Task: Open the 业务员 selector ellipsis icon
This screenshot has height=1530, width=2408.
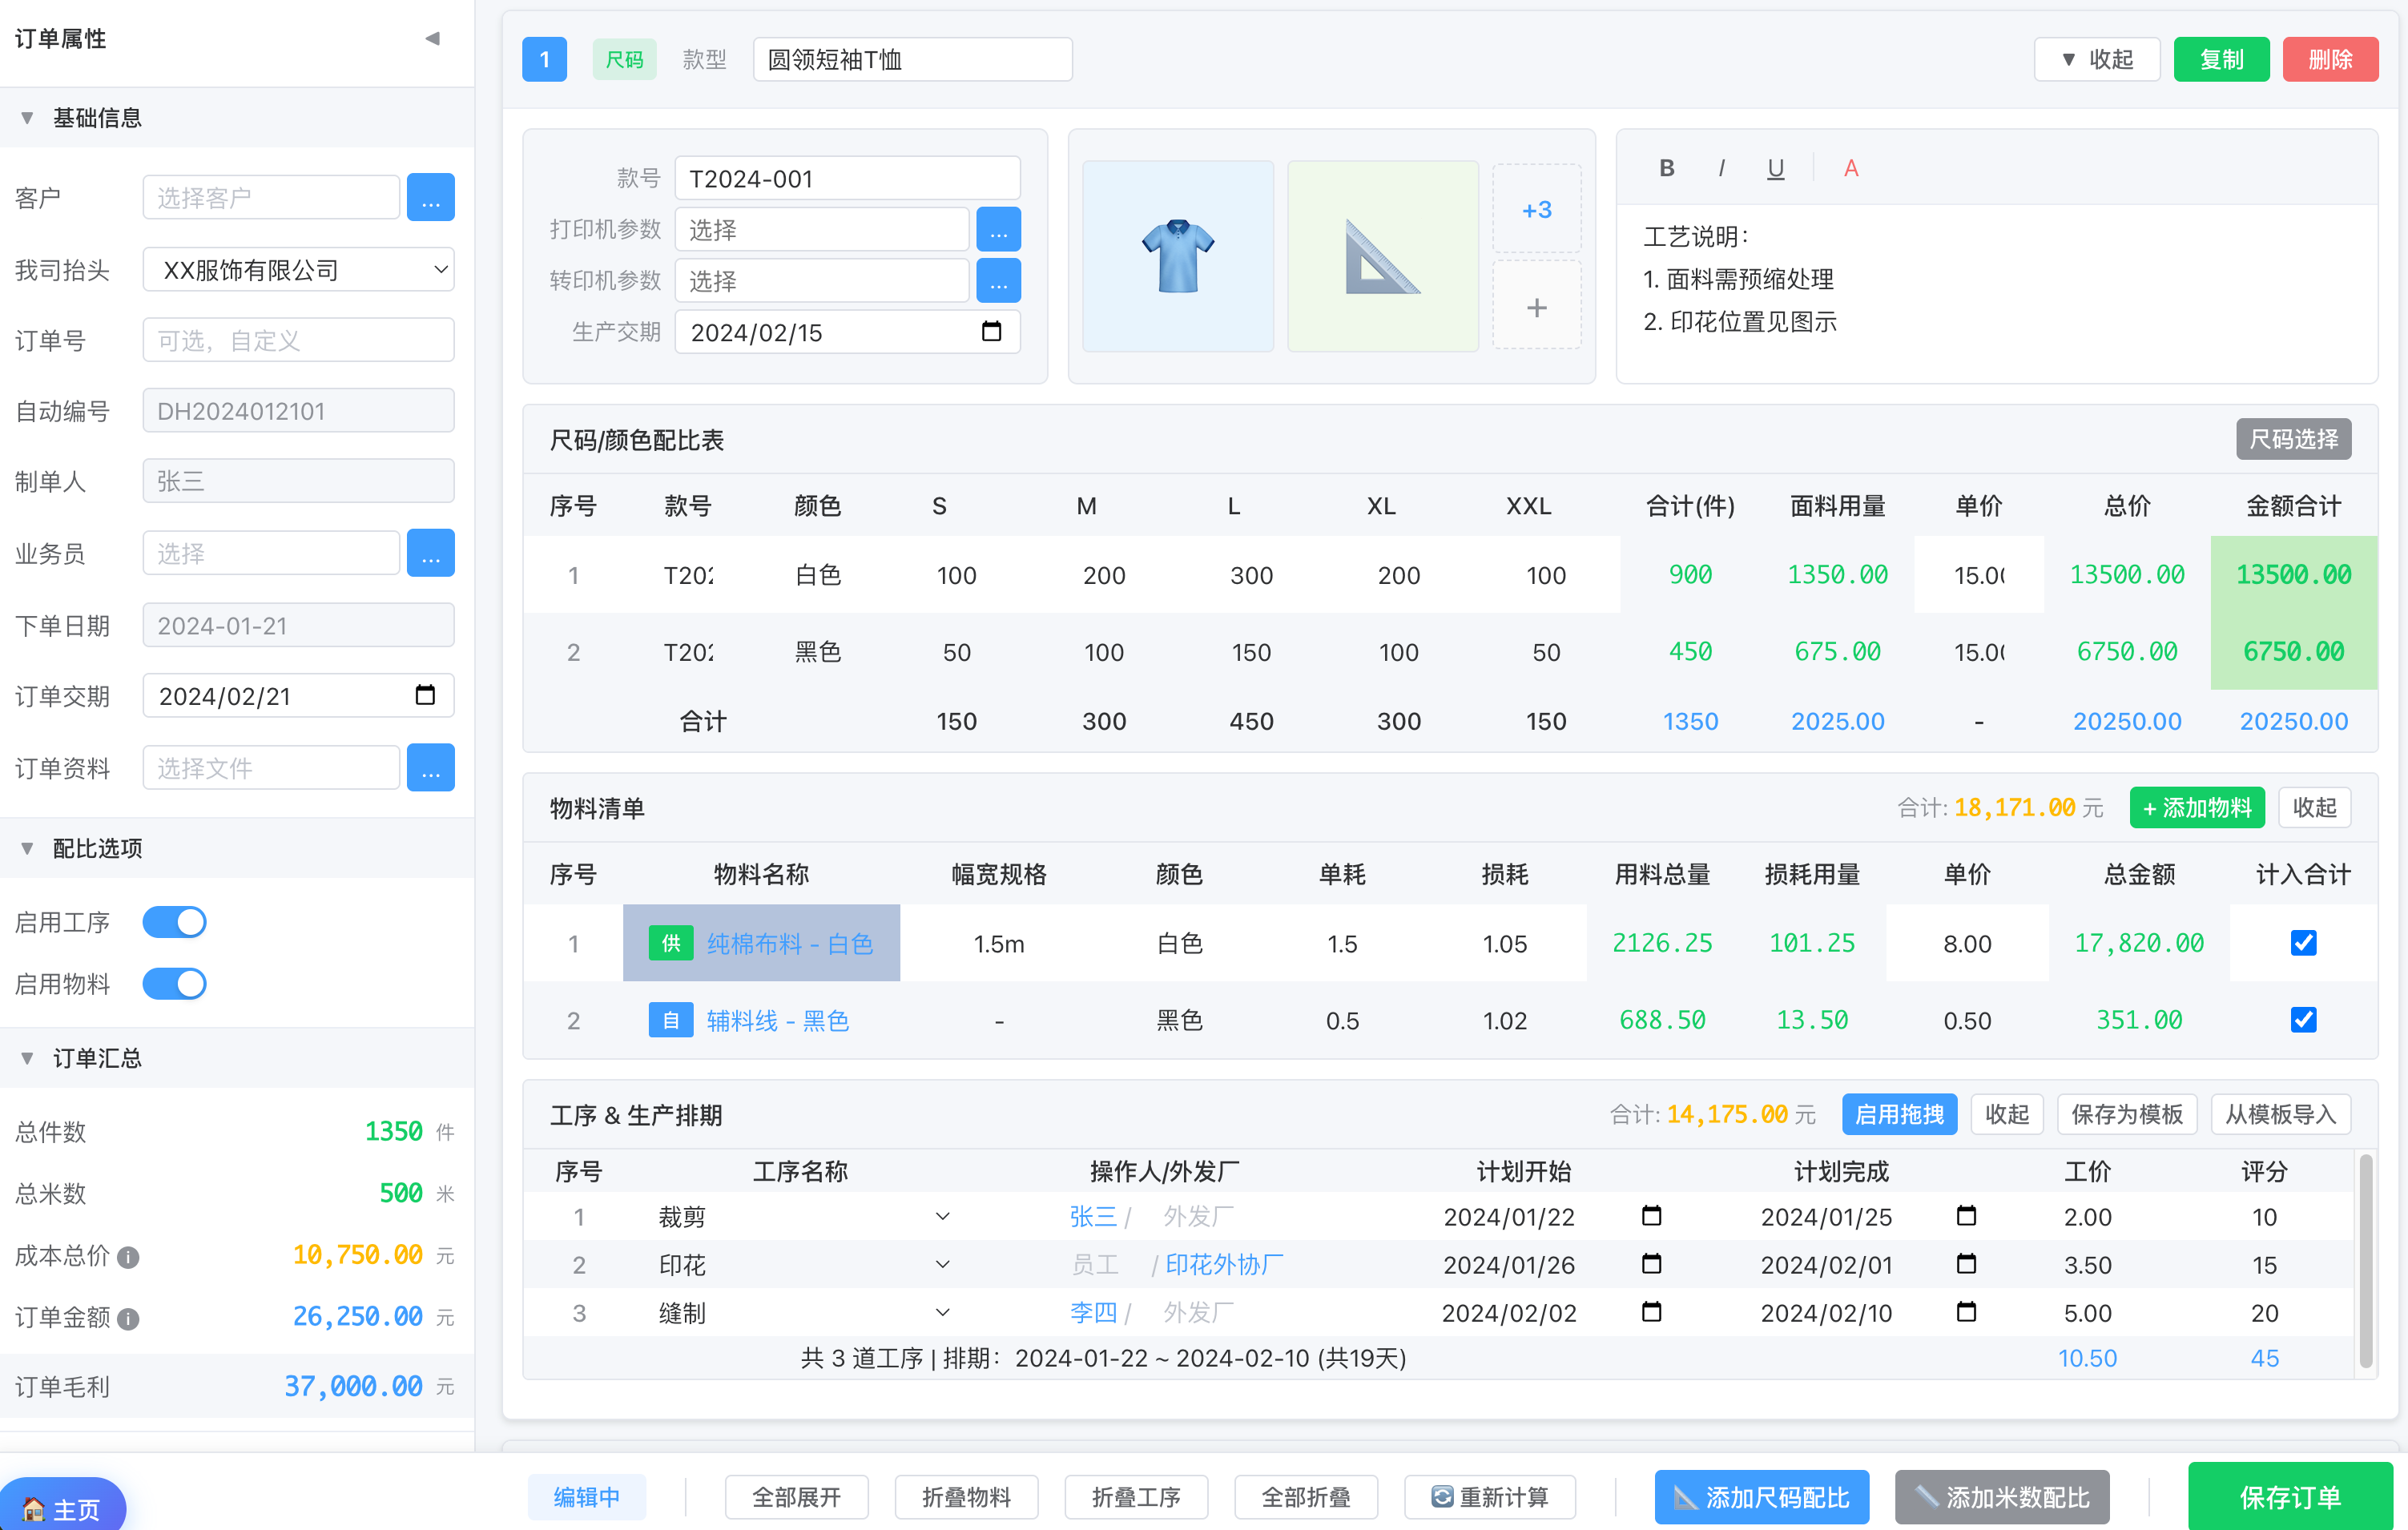Action: click(430, 552)
